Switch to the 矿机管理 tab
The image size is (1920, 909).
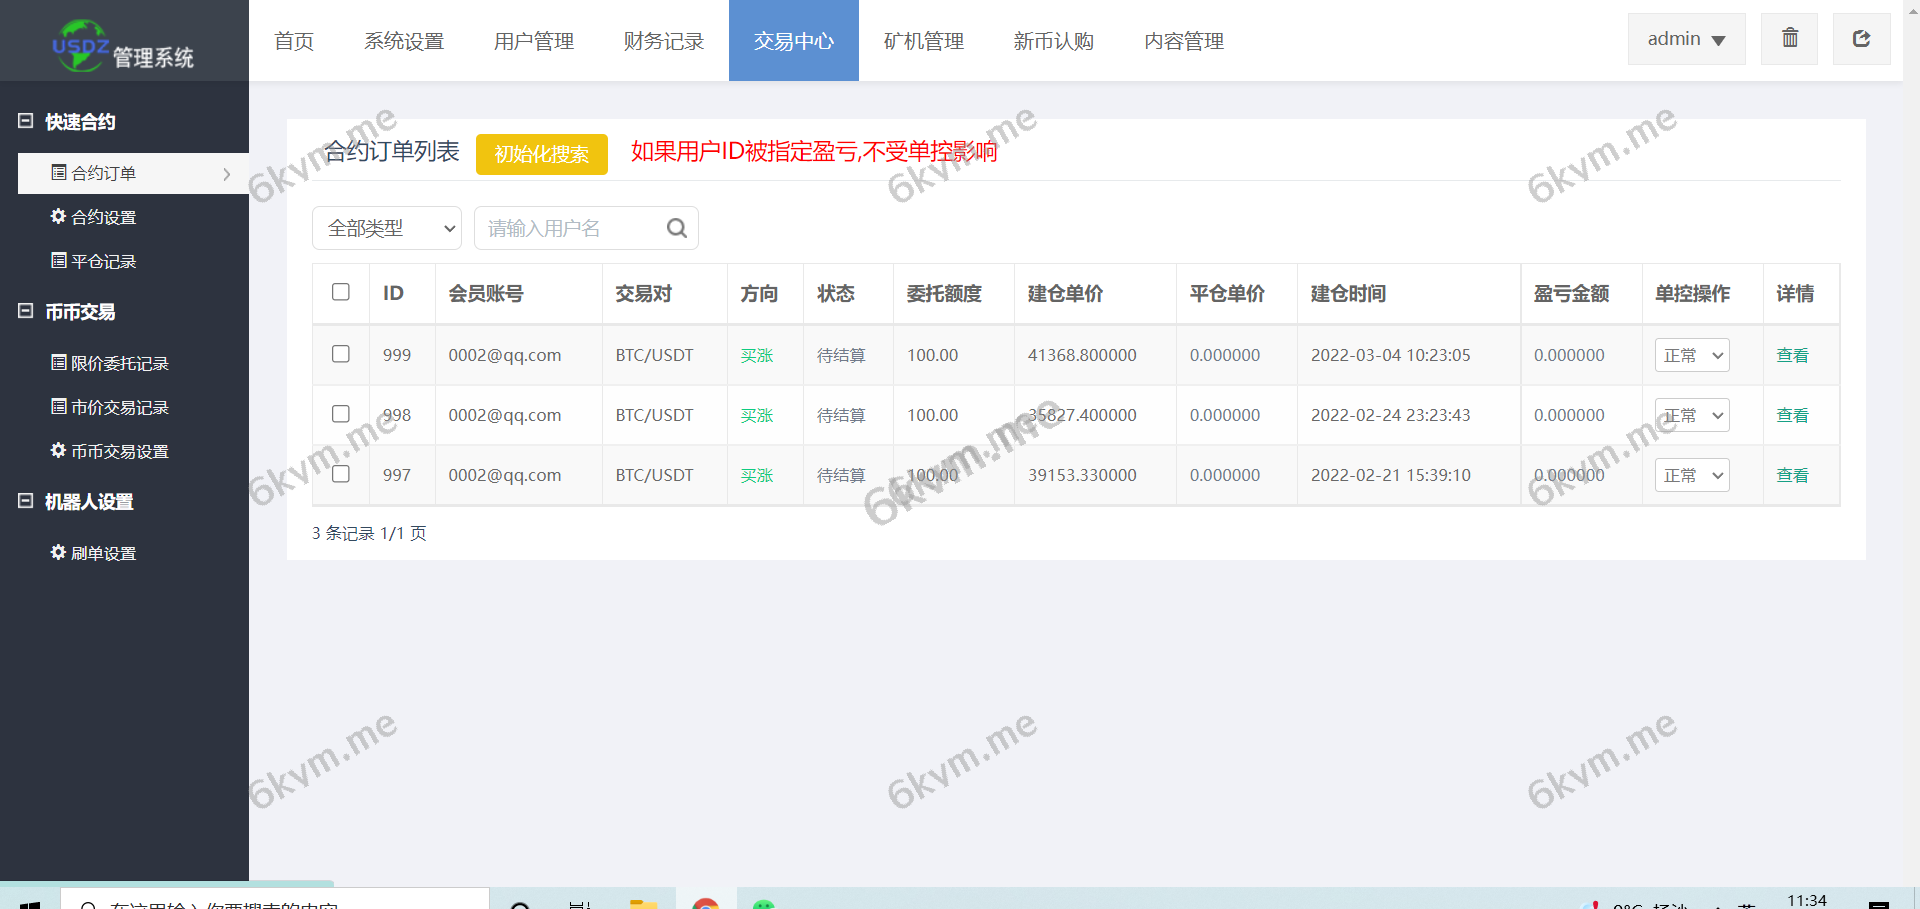tap(922, 41)
